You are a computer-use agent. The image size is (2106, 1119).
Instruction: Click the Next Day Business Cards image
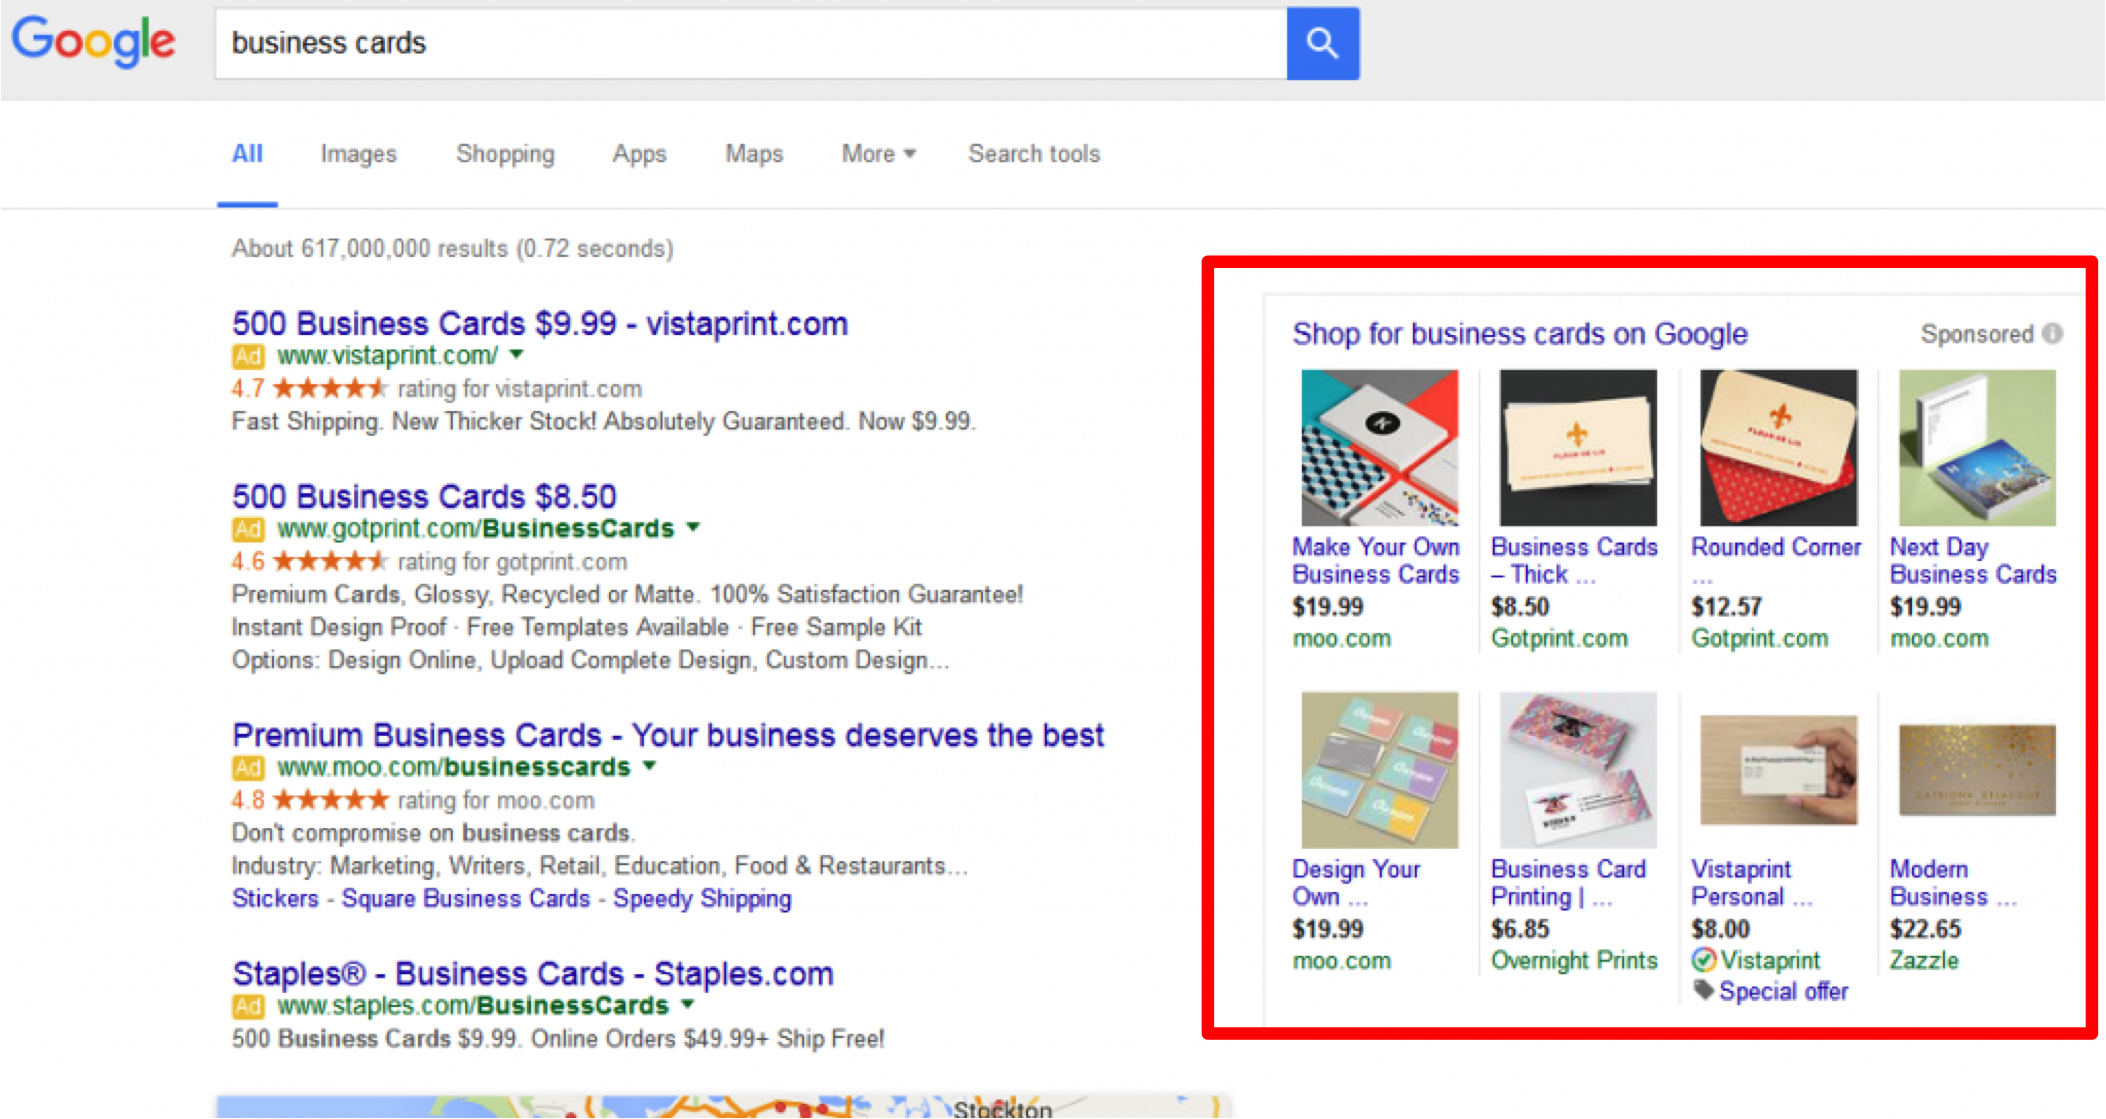[x=1977, y=448]
